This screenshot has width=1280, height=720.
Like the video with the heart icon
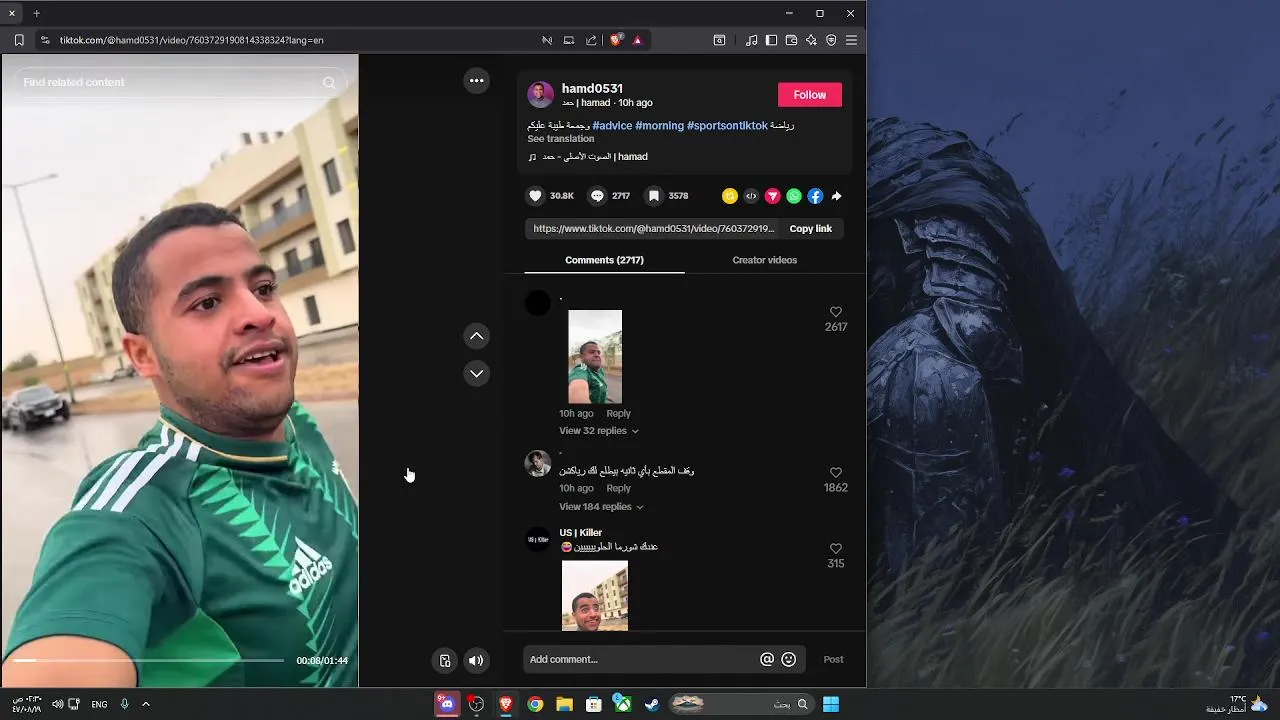536,196
